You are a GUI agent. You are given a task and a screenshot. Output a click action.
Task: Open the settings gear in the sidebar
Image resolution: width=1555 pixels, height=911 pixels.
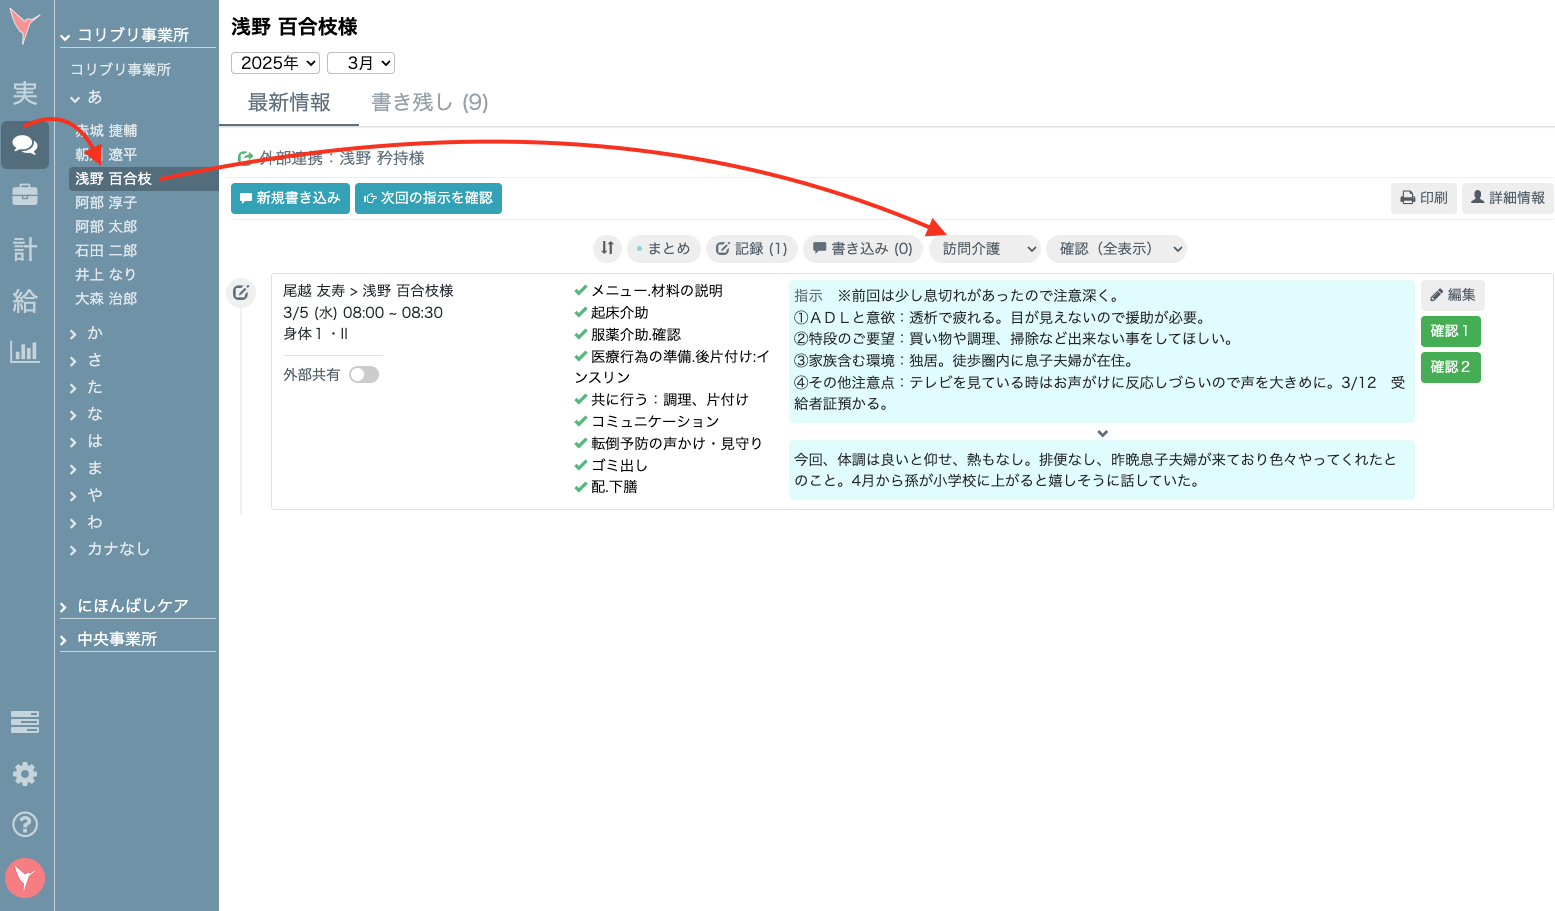25,773
